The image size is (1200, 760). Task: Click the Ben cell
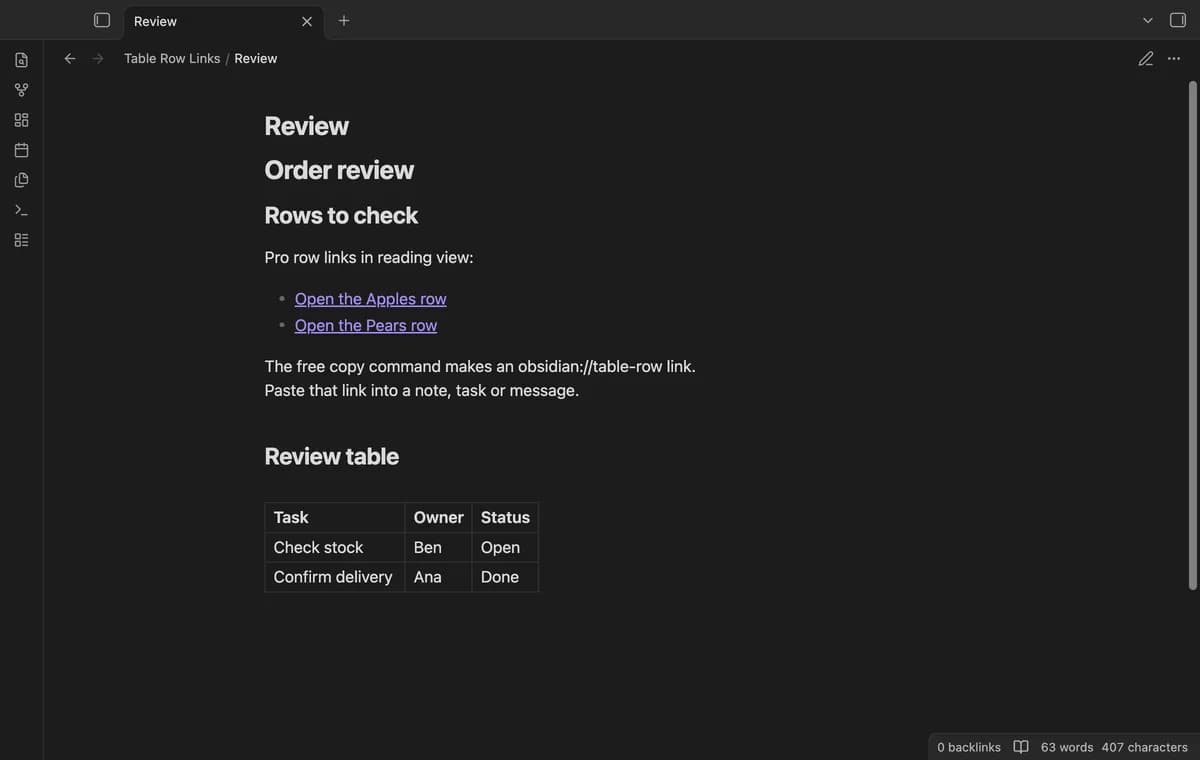[x=438, y=547]
